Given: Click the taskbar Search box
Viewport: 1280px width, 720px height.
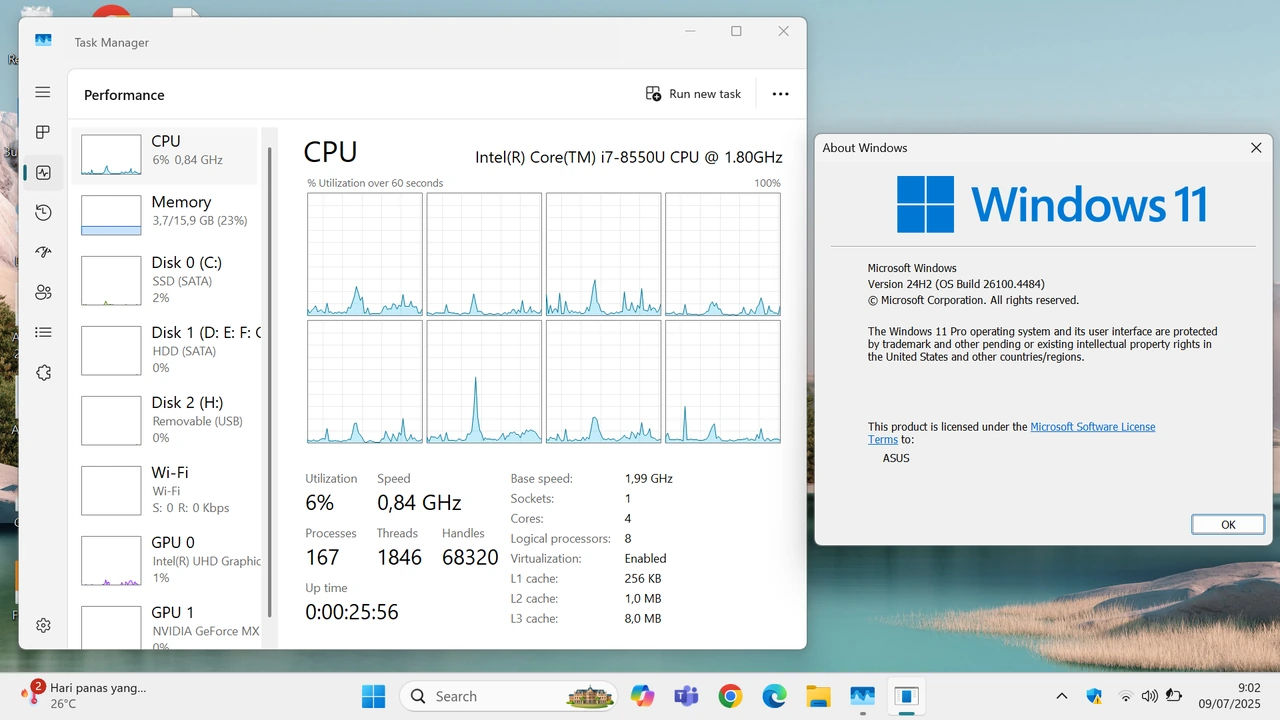Looking at the screenshot, I should click(508, 696).
